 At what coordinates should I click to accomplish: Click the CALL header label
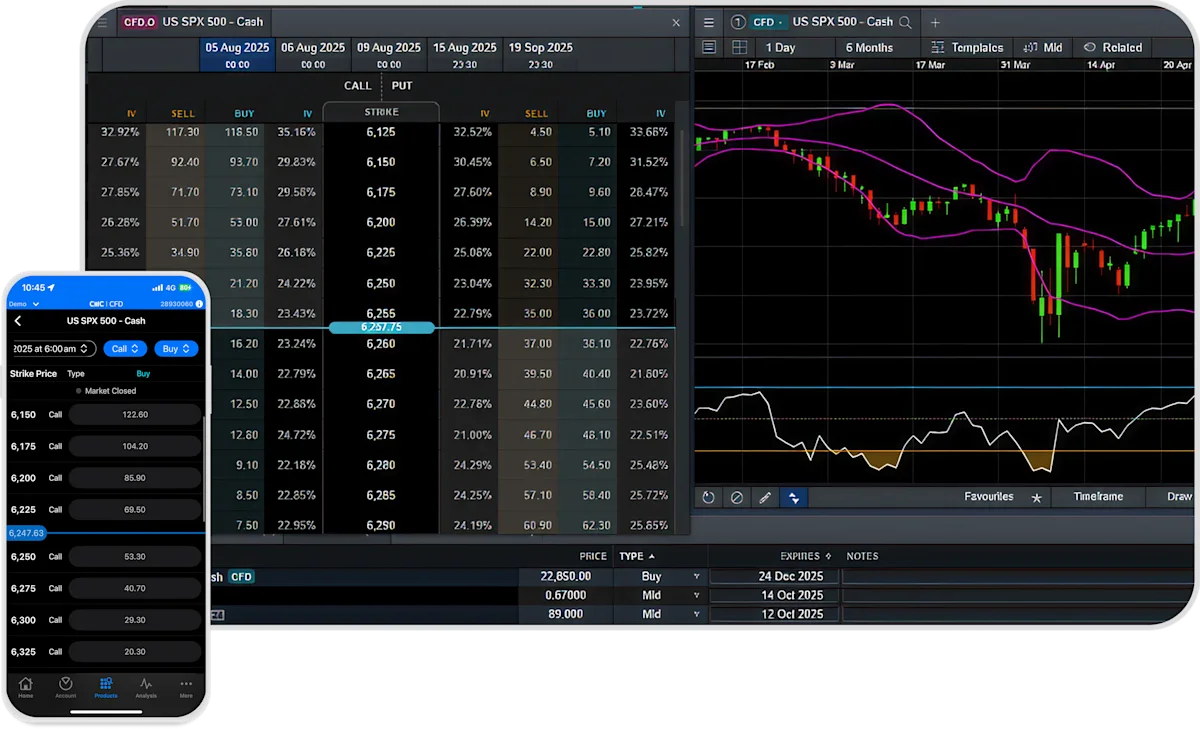[358, 86]
